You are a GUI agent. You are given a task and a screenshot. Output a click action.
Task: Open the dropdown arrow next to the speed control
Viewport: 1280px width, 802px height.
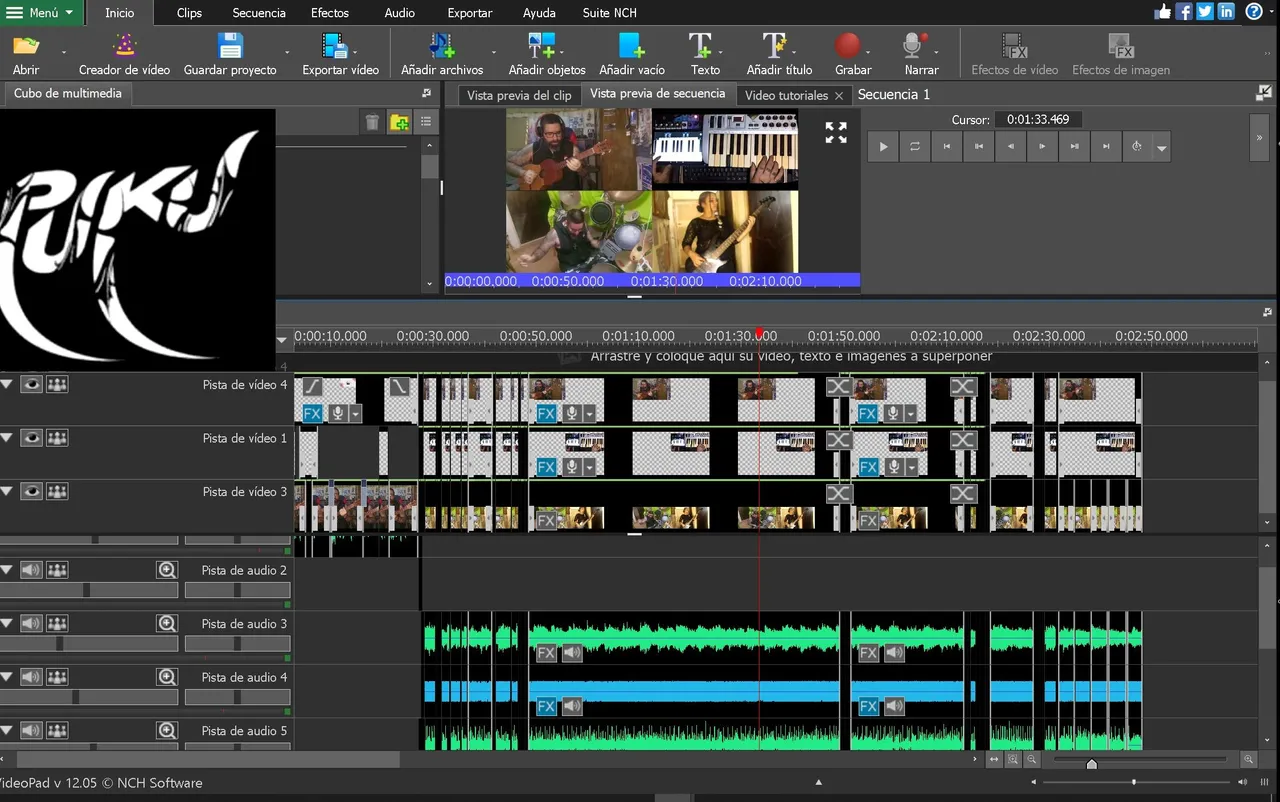1161,147
